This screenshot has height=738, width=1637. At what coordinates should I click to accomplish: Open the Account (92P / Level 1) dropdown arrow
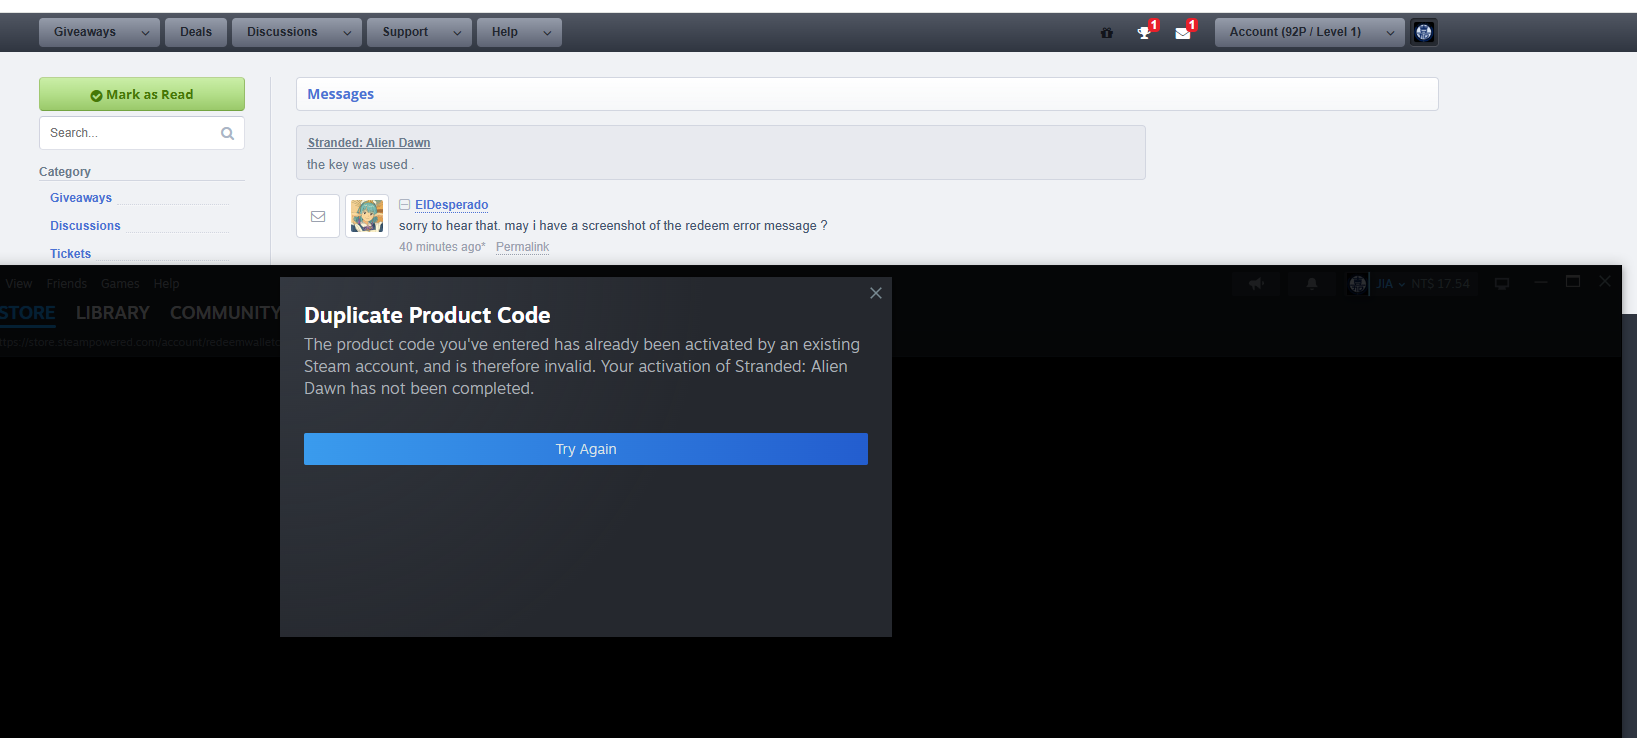tap(1390, 33)
